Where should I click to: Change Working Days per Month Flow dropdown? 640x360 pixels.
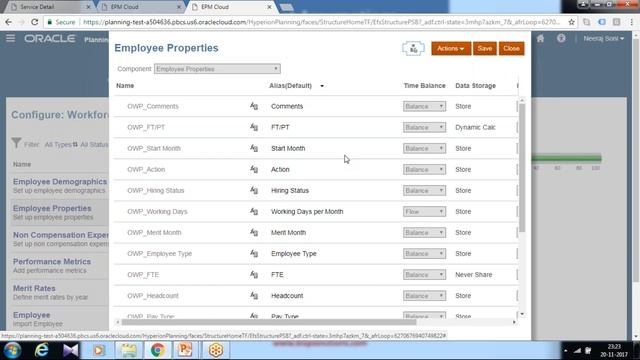pyautogui.click(x=424, y=211)
